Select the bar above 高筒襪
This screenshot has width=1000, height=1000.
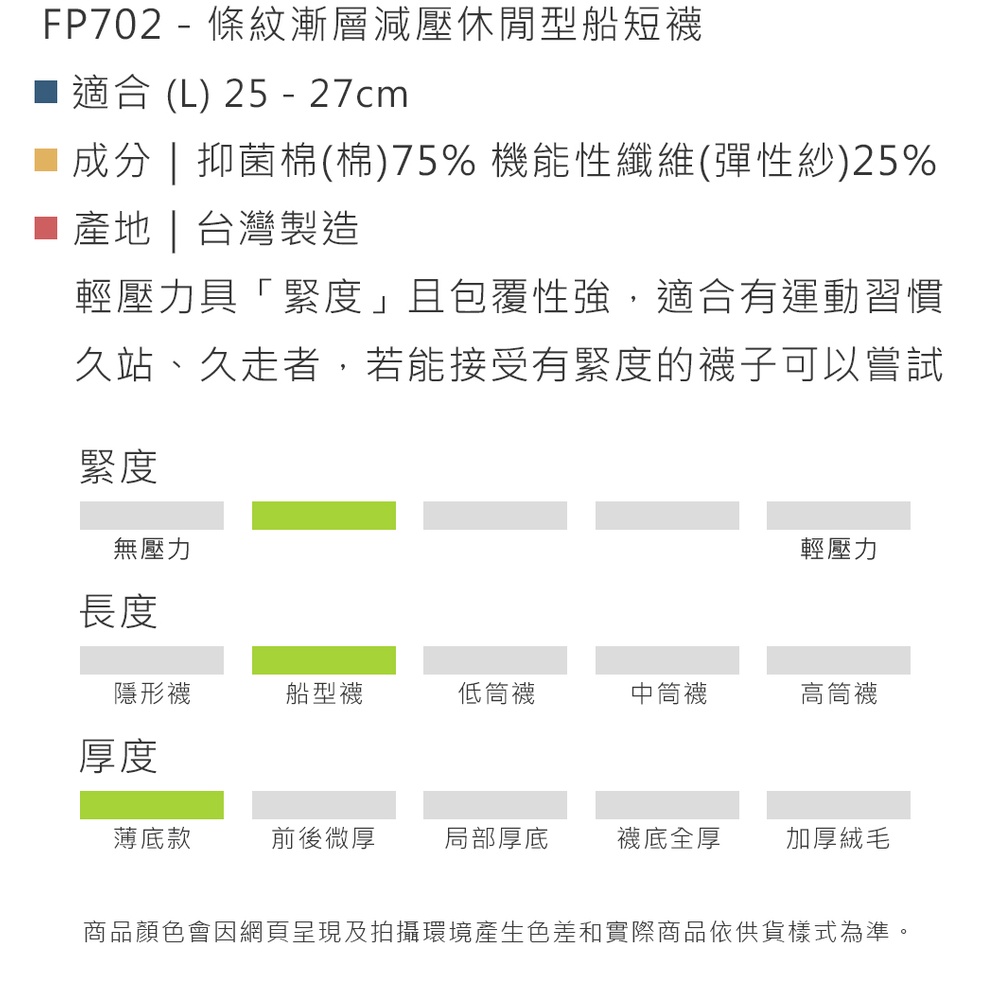(x=838, y=660)
